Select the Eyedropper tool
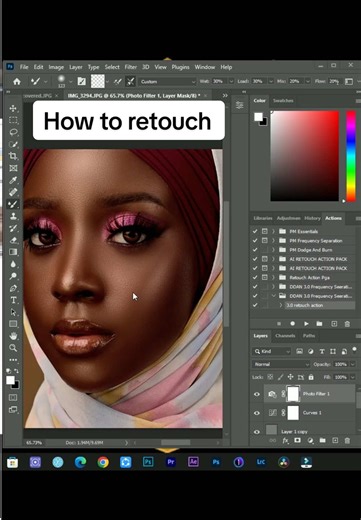Image resolution: width=361 pixels, height=520 pixels. coord(13,180)
